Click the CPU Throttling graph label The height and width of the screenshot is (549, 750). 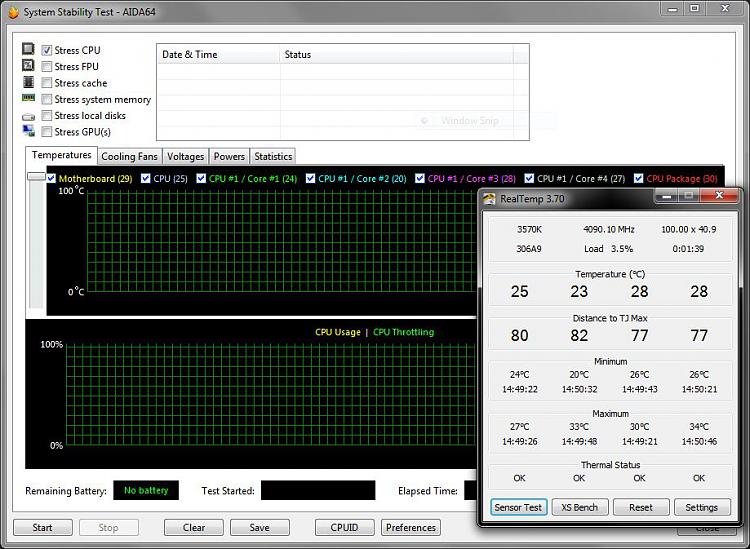(404, 332)
